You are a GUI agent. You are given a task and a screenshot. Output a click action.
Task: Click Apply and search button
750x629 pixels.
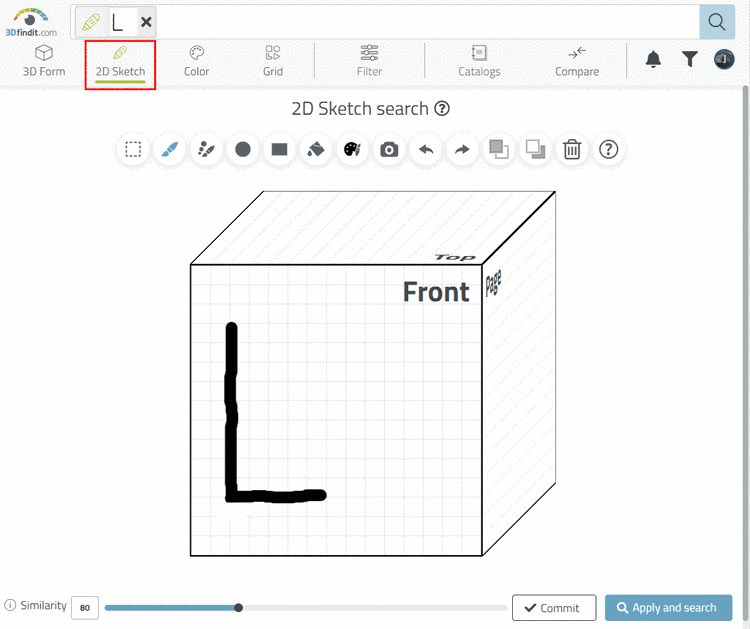[668, 607]
